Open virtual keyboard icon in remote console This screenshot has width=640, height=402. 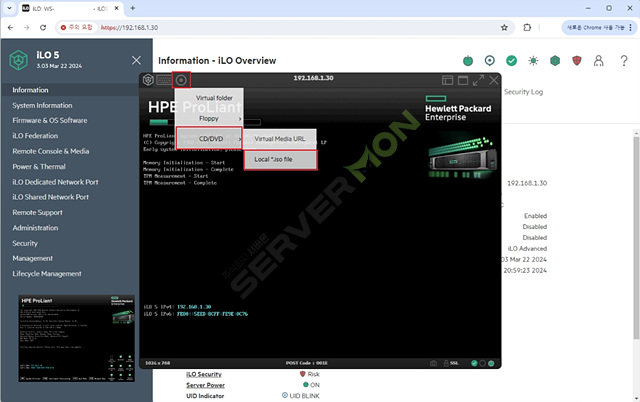(x=164, y=80)
